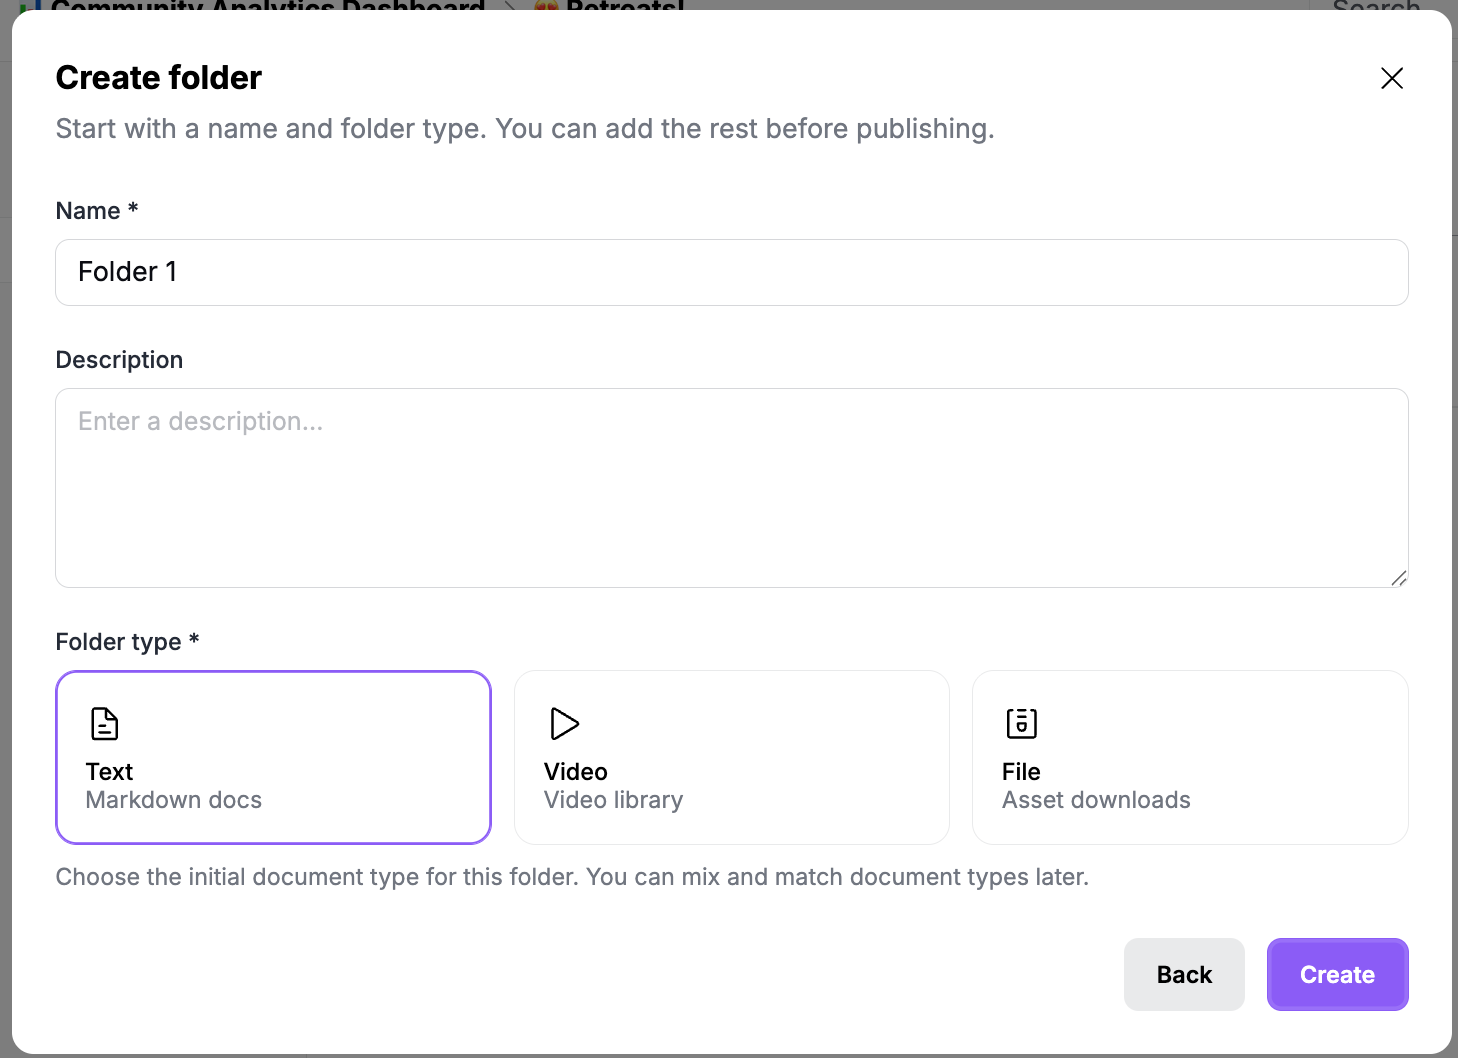The width and height of the screenshot is (1458, 1058).
Task: Select the Text folder type card
Action: tap(273, 757)
